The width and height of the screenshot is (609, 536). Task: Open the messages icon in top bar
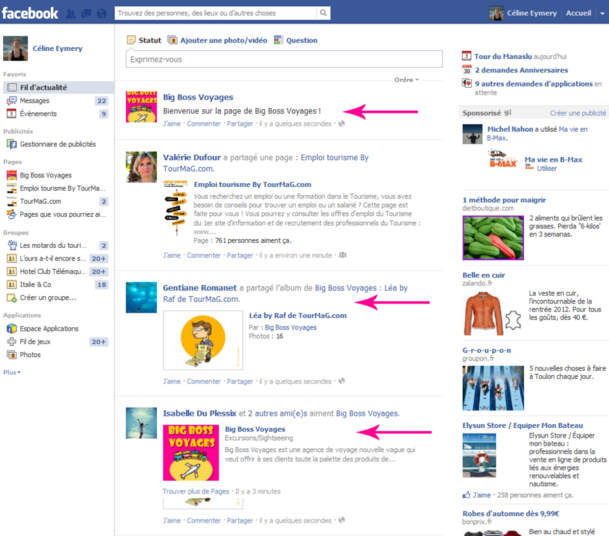[x=86, y=14]
